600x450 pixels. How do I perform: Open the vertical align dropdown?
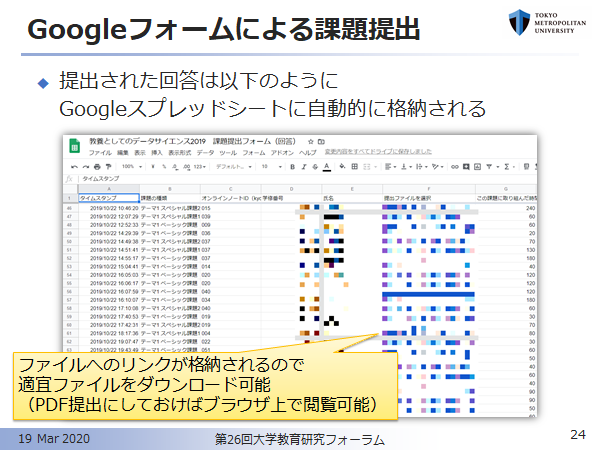(406, 167)
